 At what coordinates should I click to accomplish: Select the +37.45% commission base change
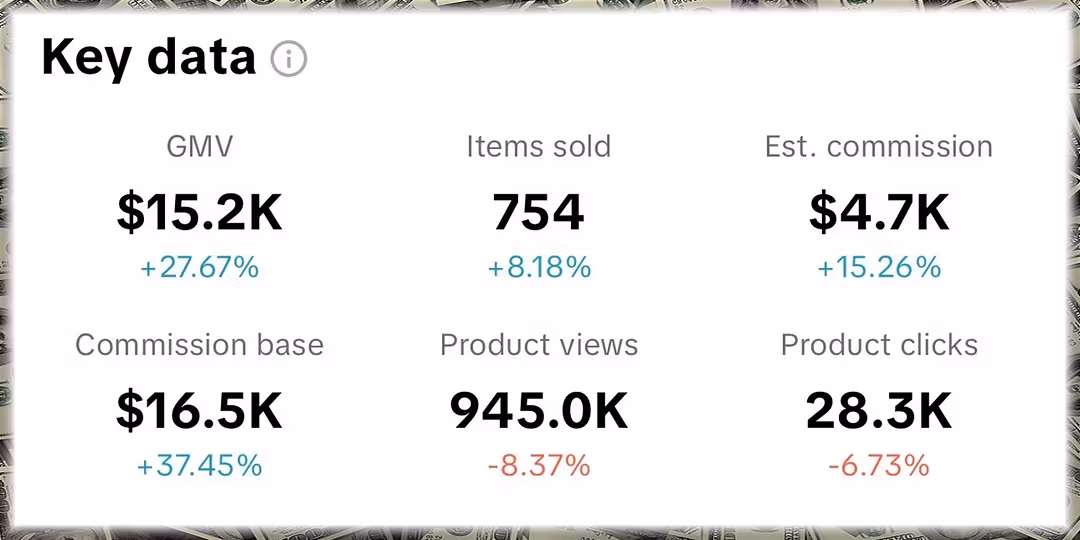point(200,466)
